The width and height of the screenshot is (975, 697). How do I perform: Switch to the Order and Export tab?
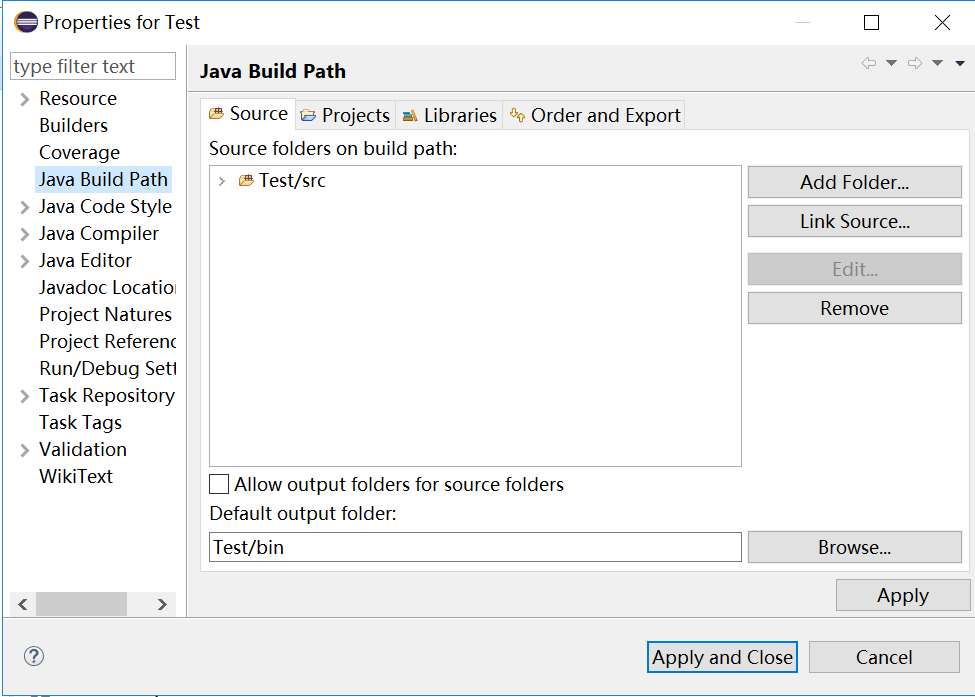(x=594, y=115)
